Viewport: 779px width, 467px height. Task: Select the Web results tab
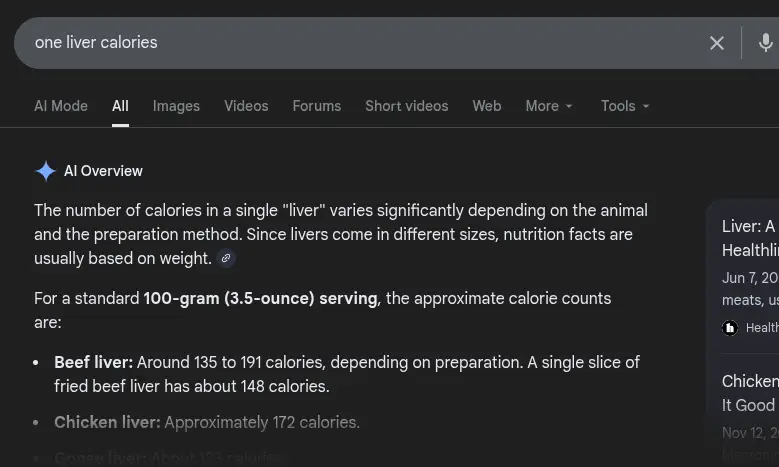pos(487,106)
